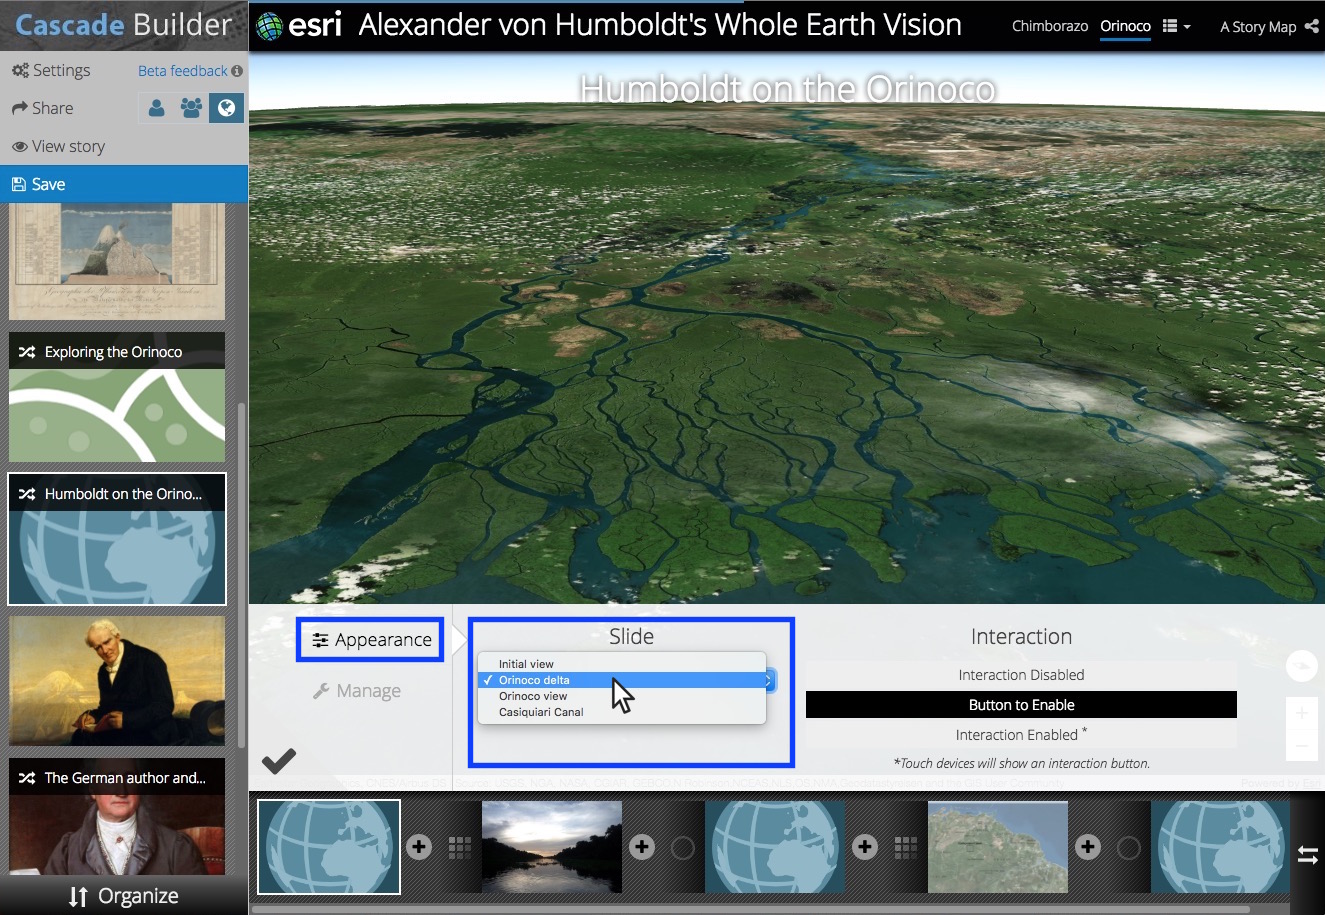Click the touch devices interaction footnote
The width and height of the screenshot is (1325, 915).
point(1021,763)
